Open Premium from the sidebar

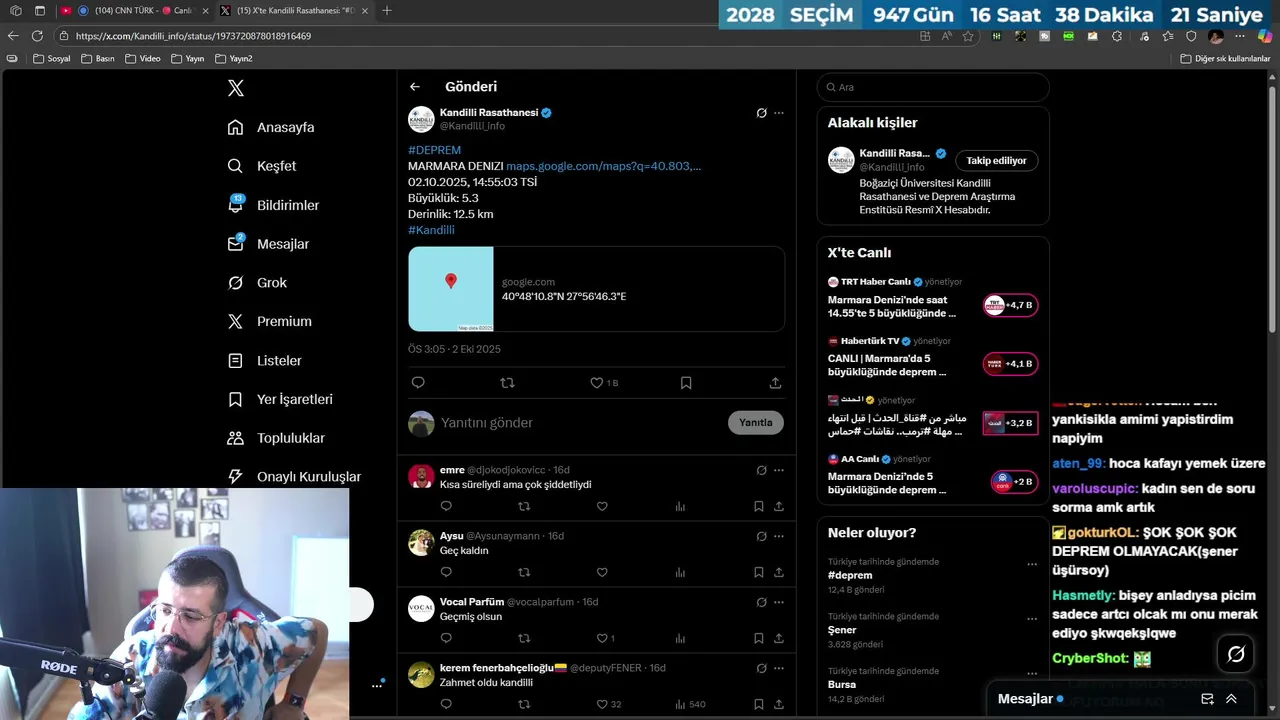tap(270, 321)
